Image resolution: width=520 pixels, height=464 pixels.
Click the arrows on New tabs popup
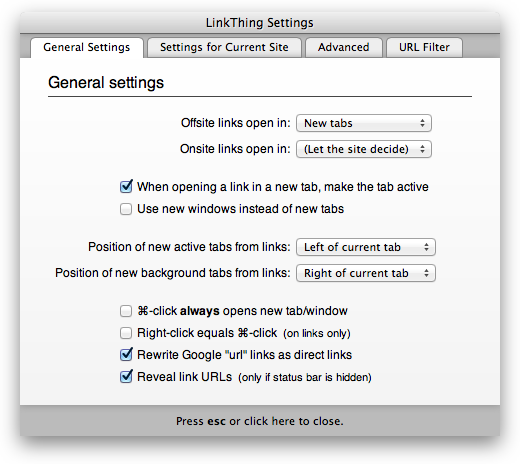[x=422, y=123]
